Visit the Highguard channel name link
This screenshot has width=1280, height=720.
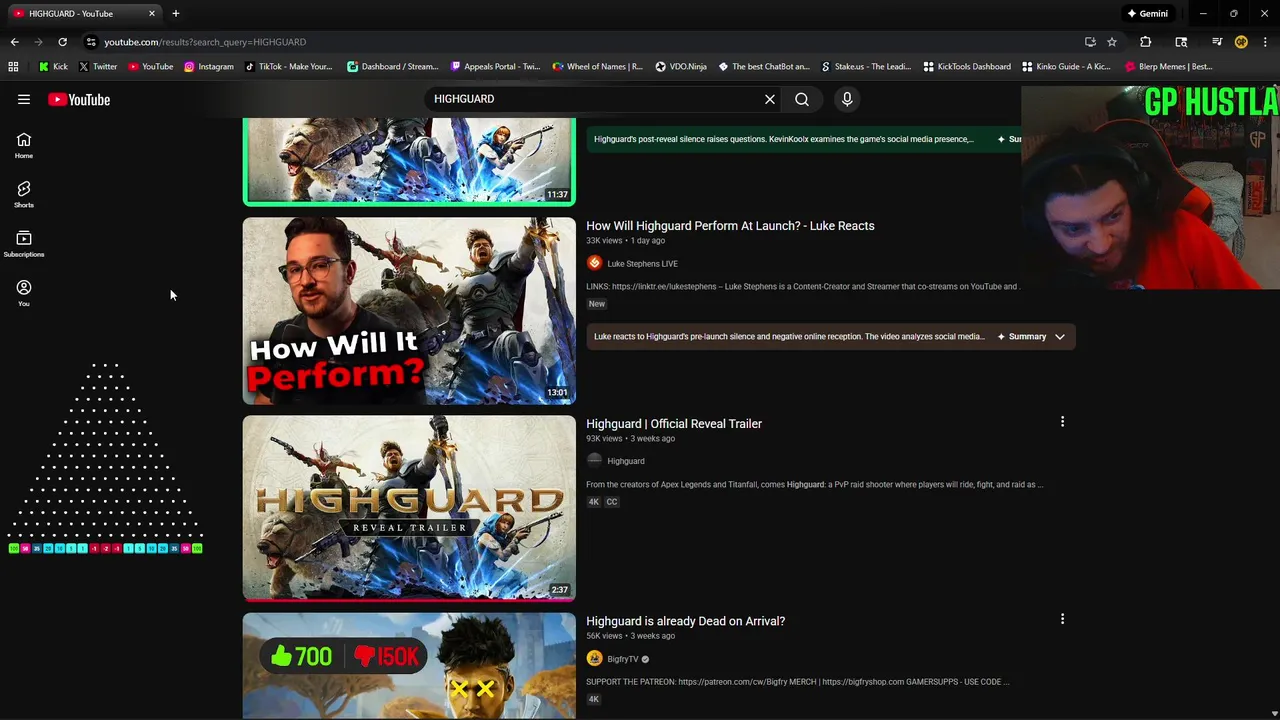626,461
